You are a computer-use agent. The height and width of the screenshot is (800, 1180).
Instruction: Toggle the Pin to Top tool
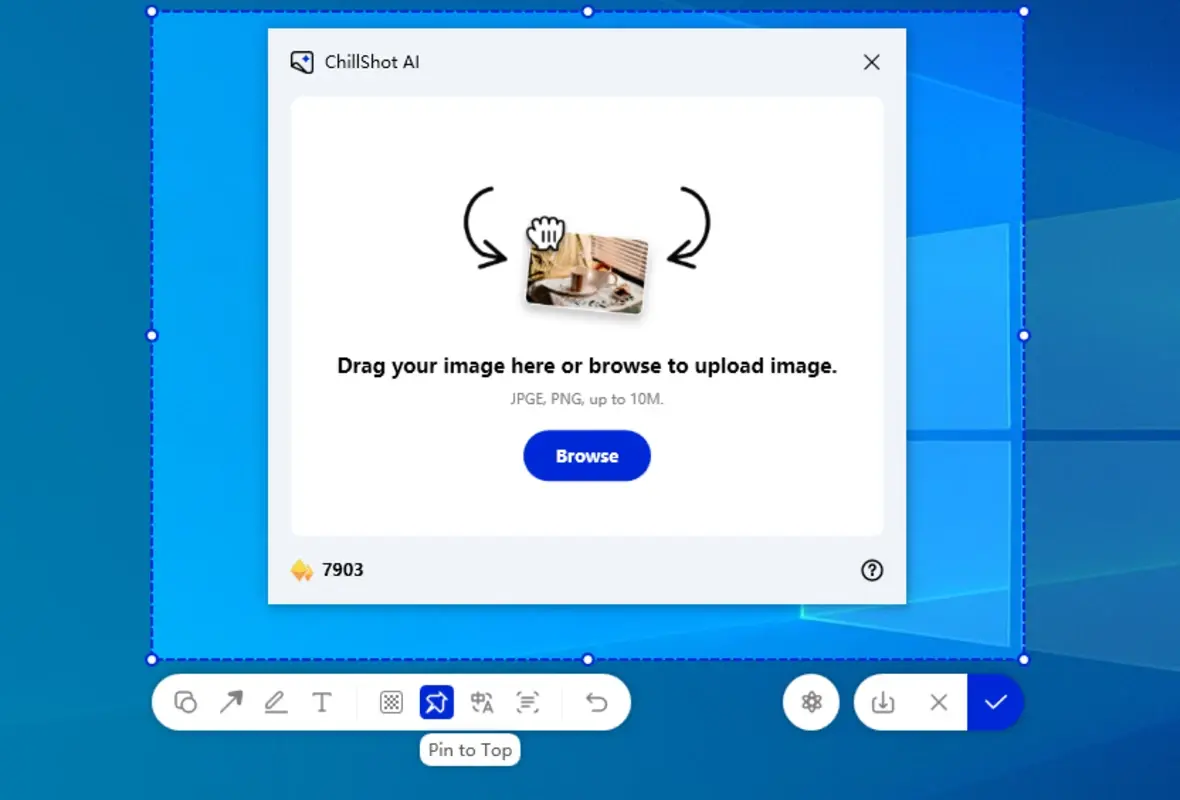pyautogui.click(x=436, y=702)
